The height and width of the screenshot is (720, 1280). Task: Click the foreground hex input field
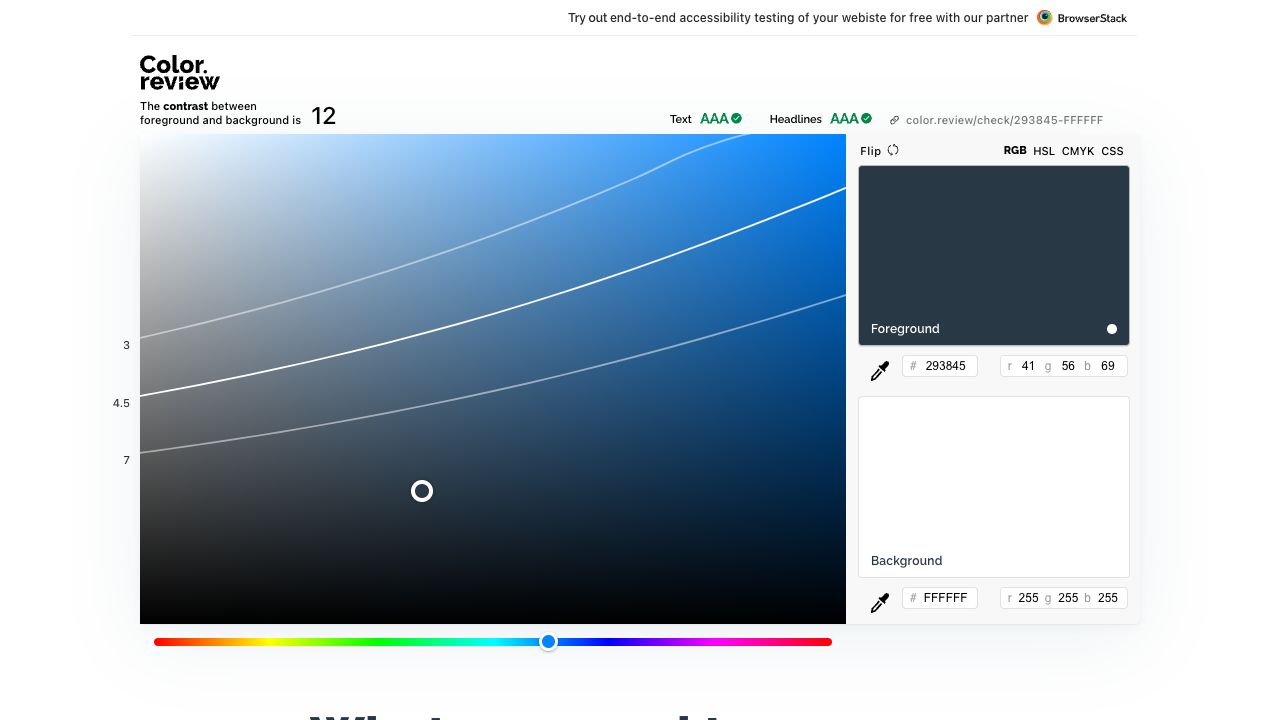[x=940, y=366]
